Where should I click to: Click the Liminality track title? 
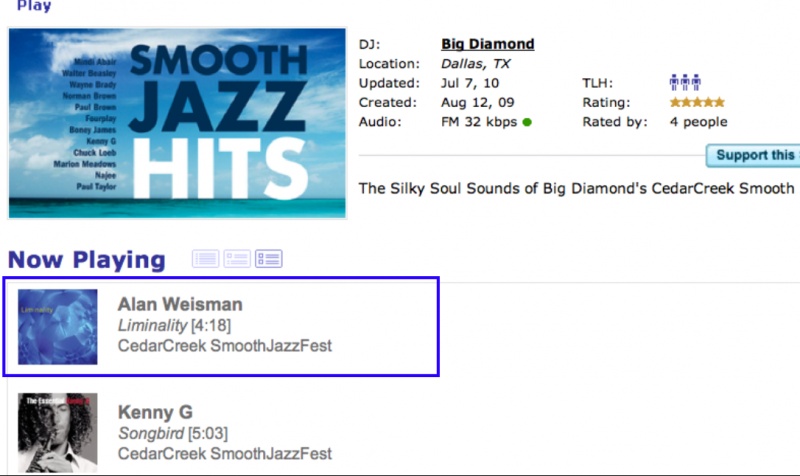click(152, 326)
